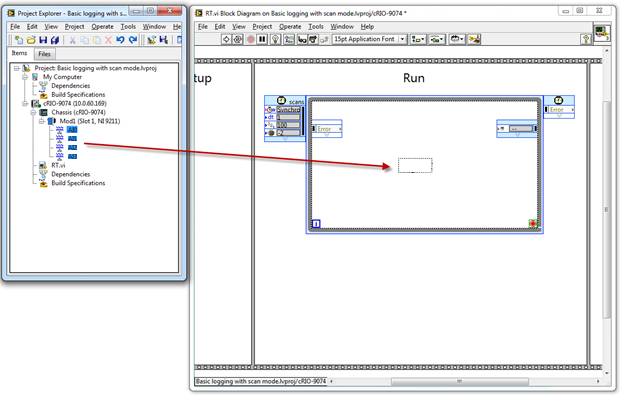624x403 pixels.
Task: Click the Run arrow in the block diagram toolbar
Action: click(227, 40)
